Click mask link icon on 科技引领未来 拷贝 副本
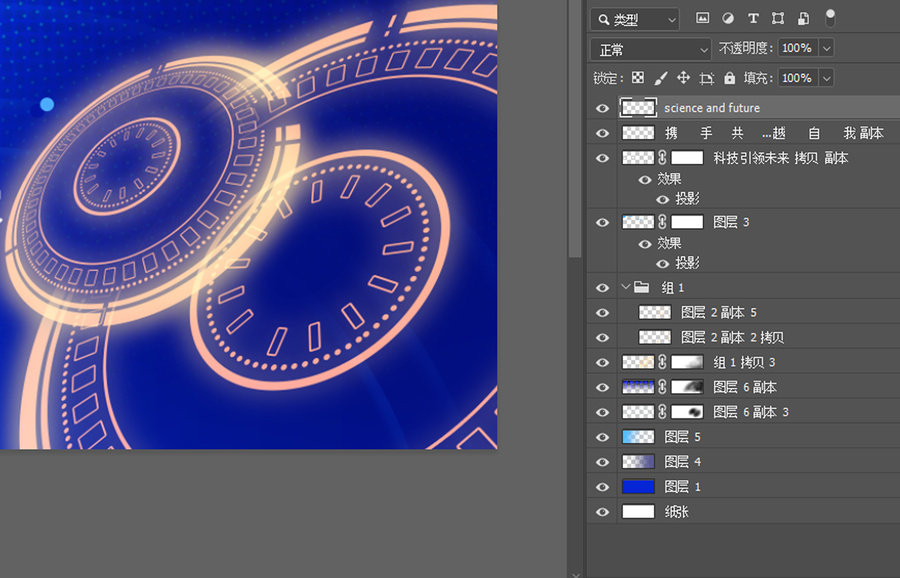900x578 pixels. [x=662, y=158]
